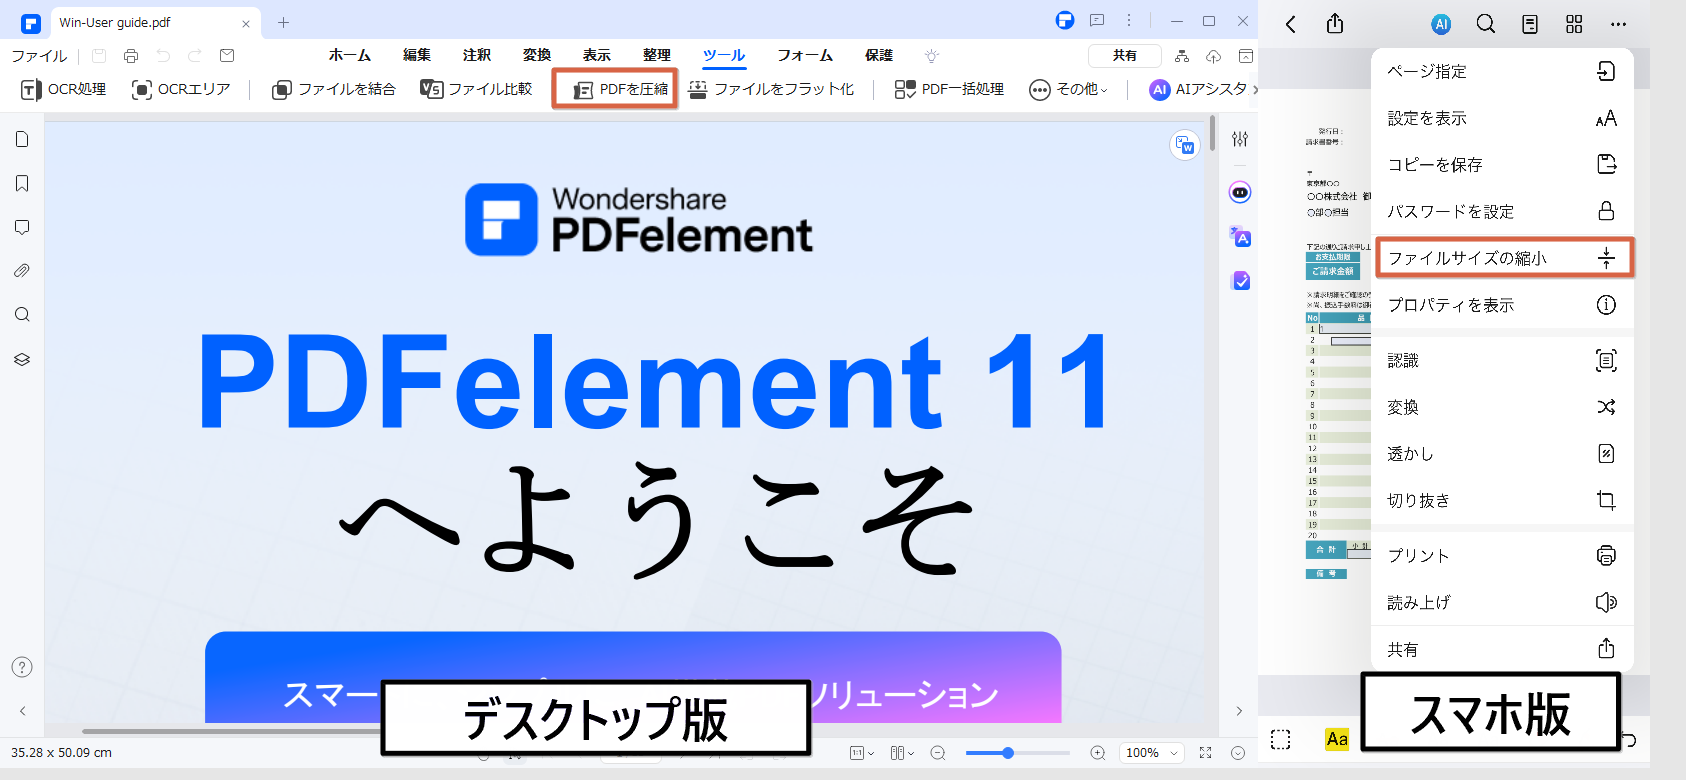Click the zoom out minus button
This screenshot has height=780, width=1686.
click(938, 753)
